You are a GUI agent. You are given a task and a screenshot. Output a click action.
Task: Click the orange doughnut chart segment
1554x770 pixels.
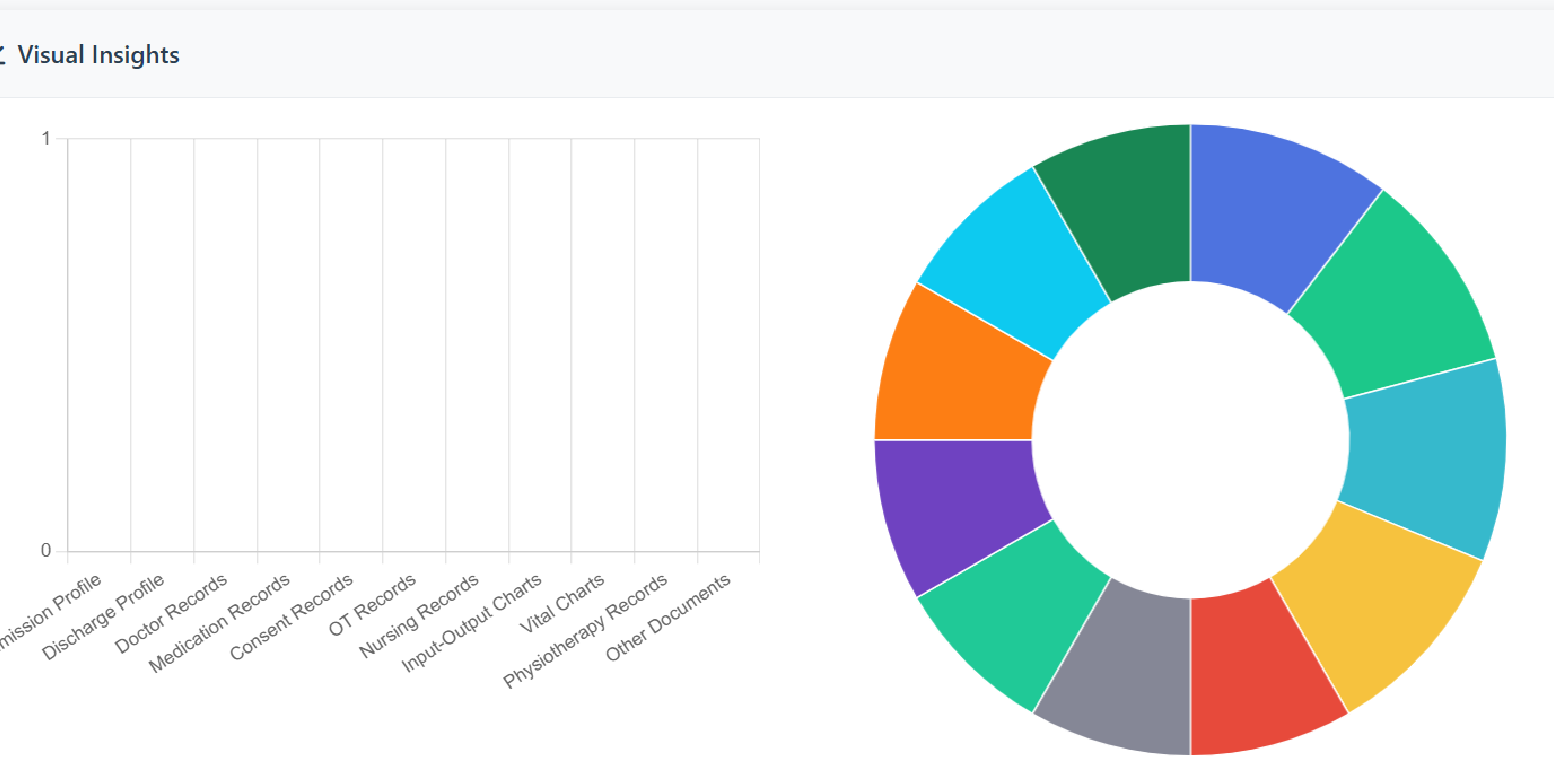(x=955, y=370)
